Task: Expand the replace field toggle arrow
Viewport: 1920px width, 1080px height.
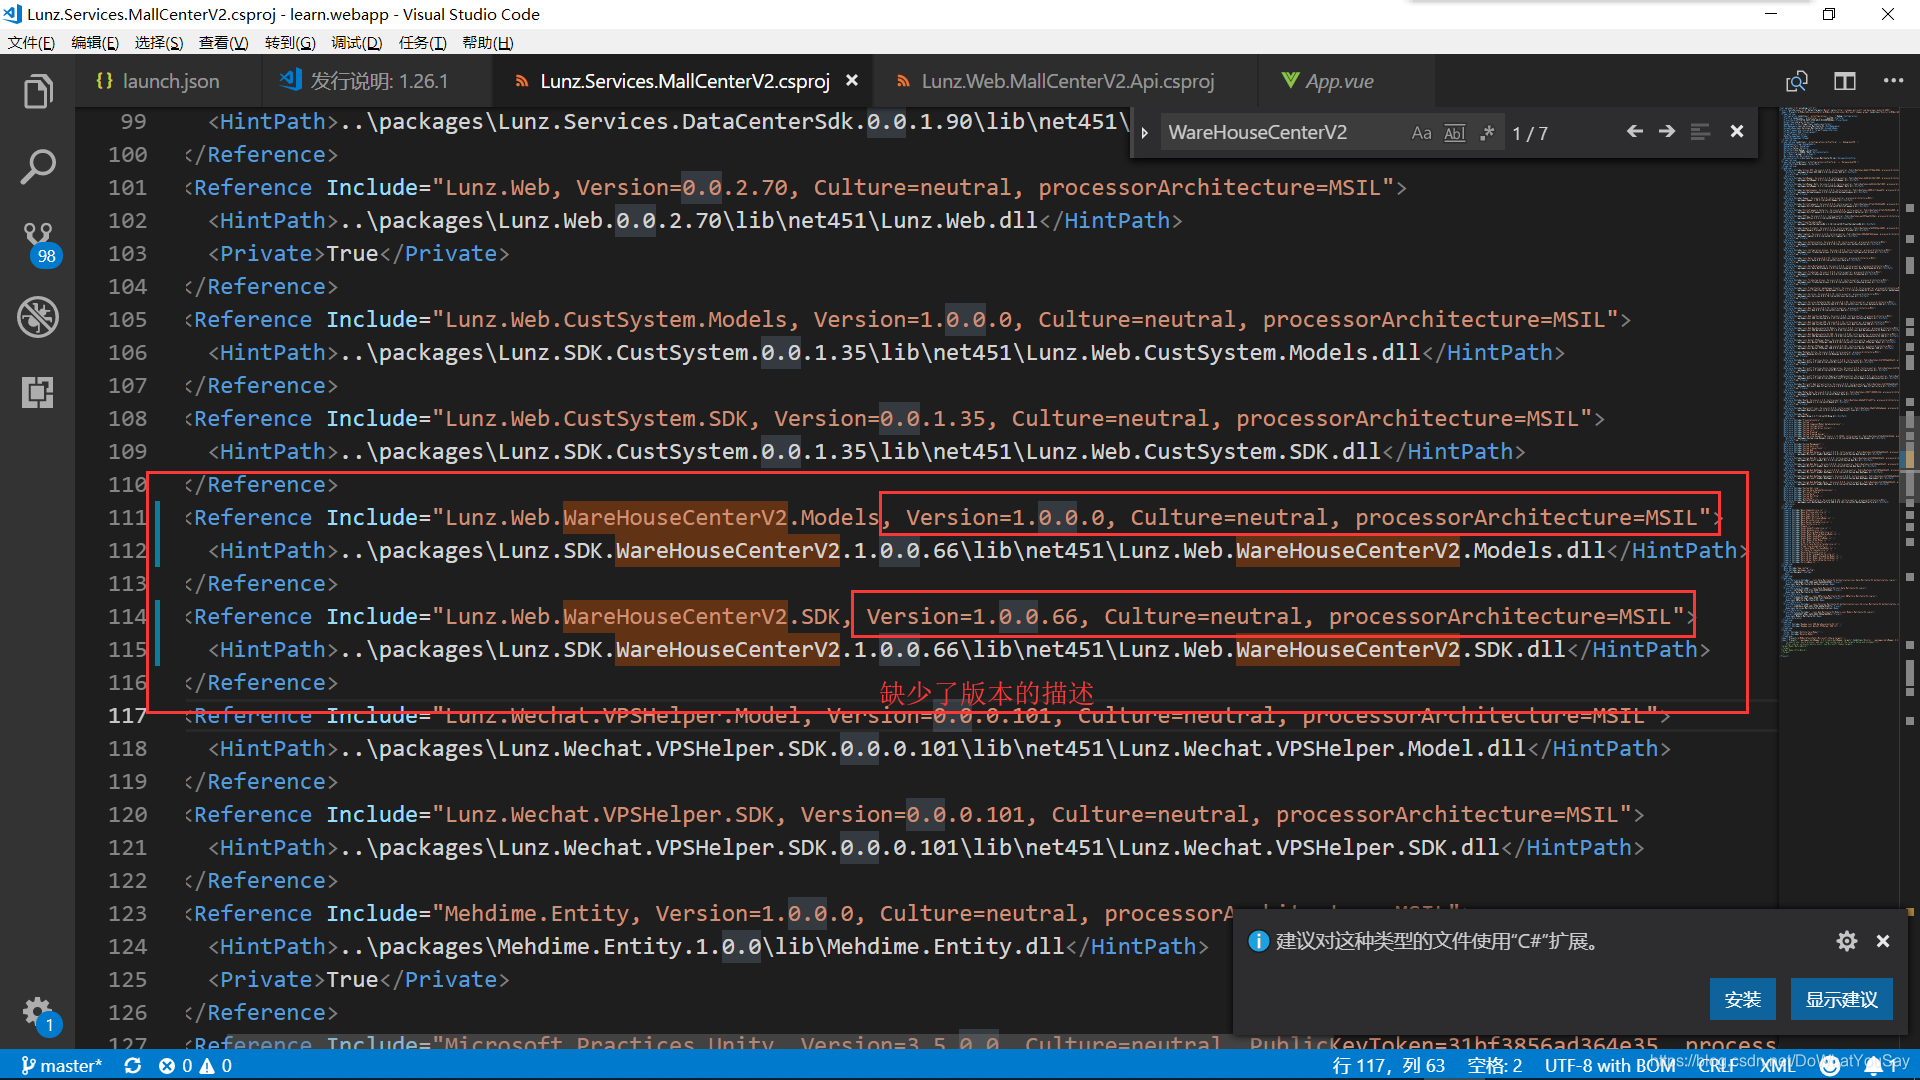Action: pyautogui.click(x=1144, y=133)
